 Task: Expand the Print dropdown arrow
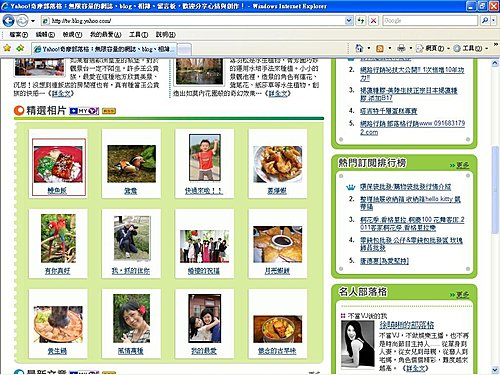click(411, 49)
